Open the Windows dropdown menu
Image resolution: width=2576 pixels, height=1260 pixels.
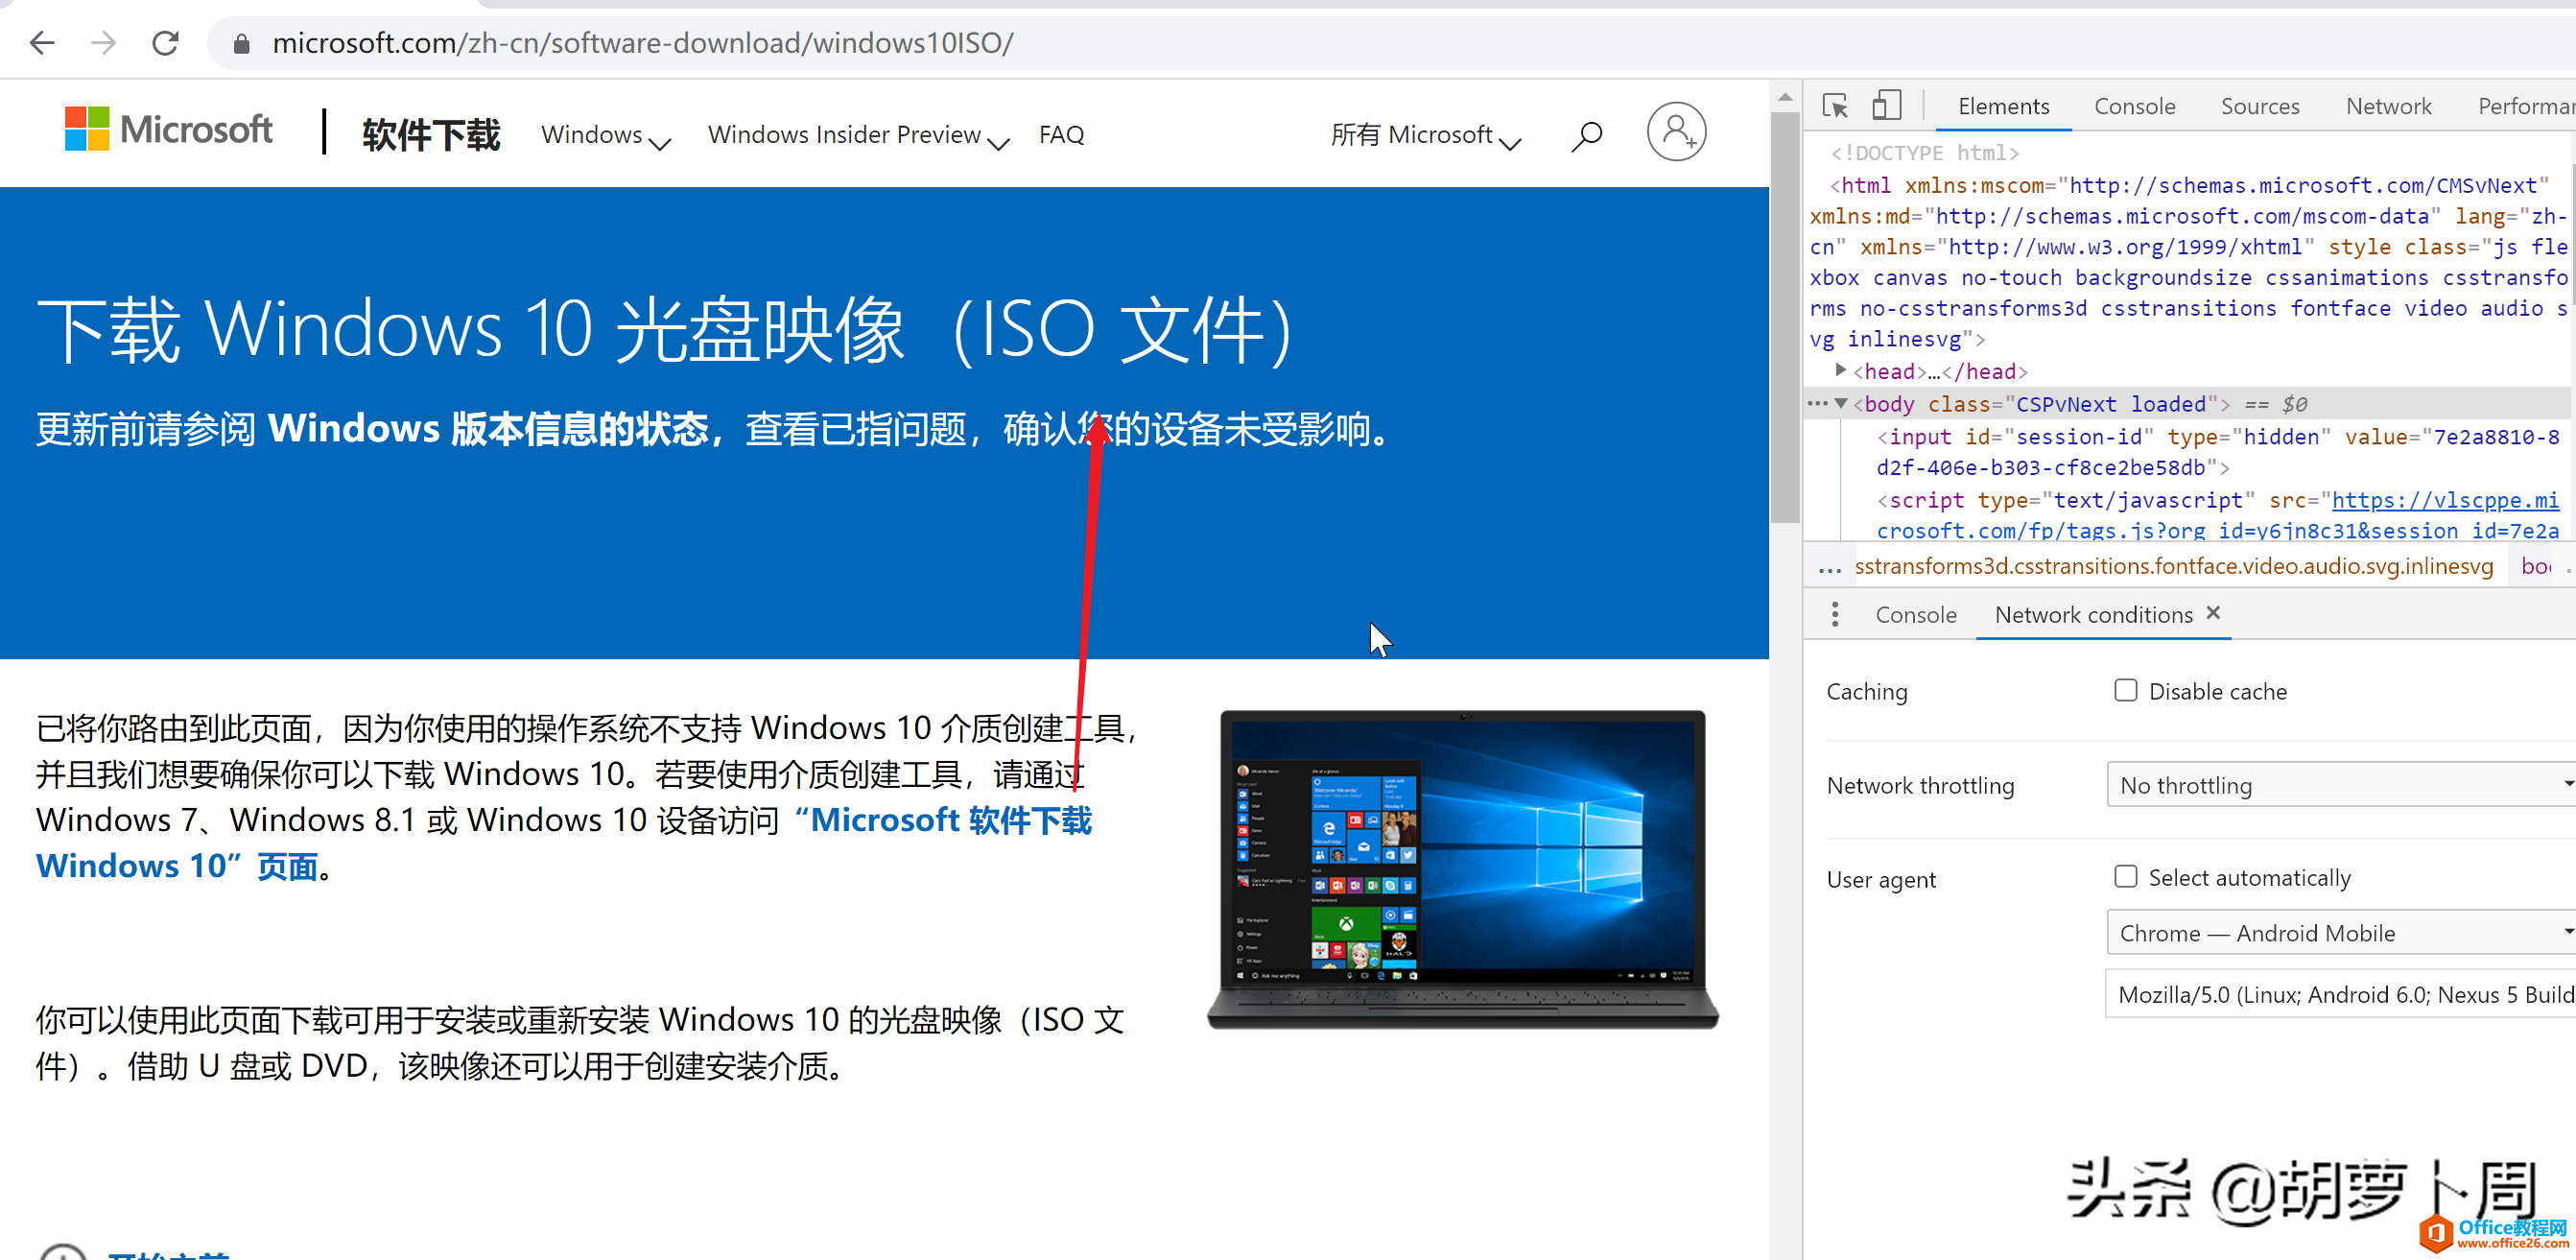[x=605, y=135]
